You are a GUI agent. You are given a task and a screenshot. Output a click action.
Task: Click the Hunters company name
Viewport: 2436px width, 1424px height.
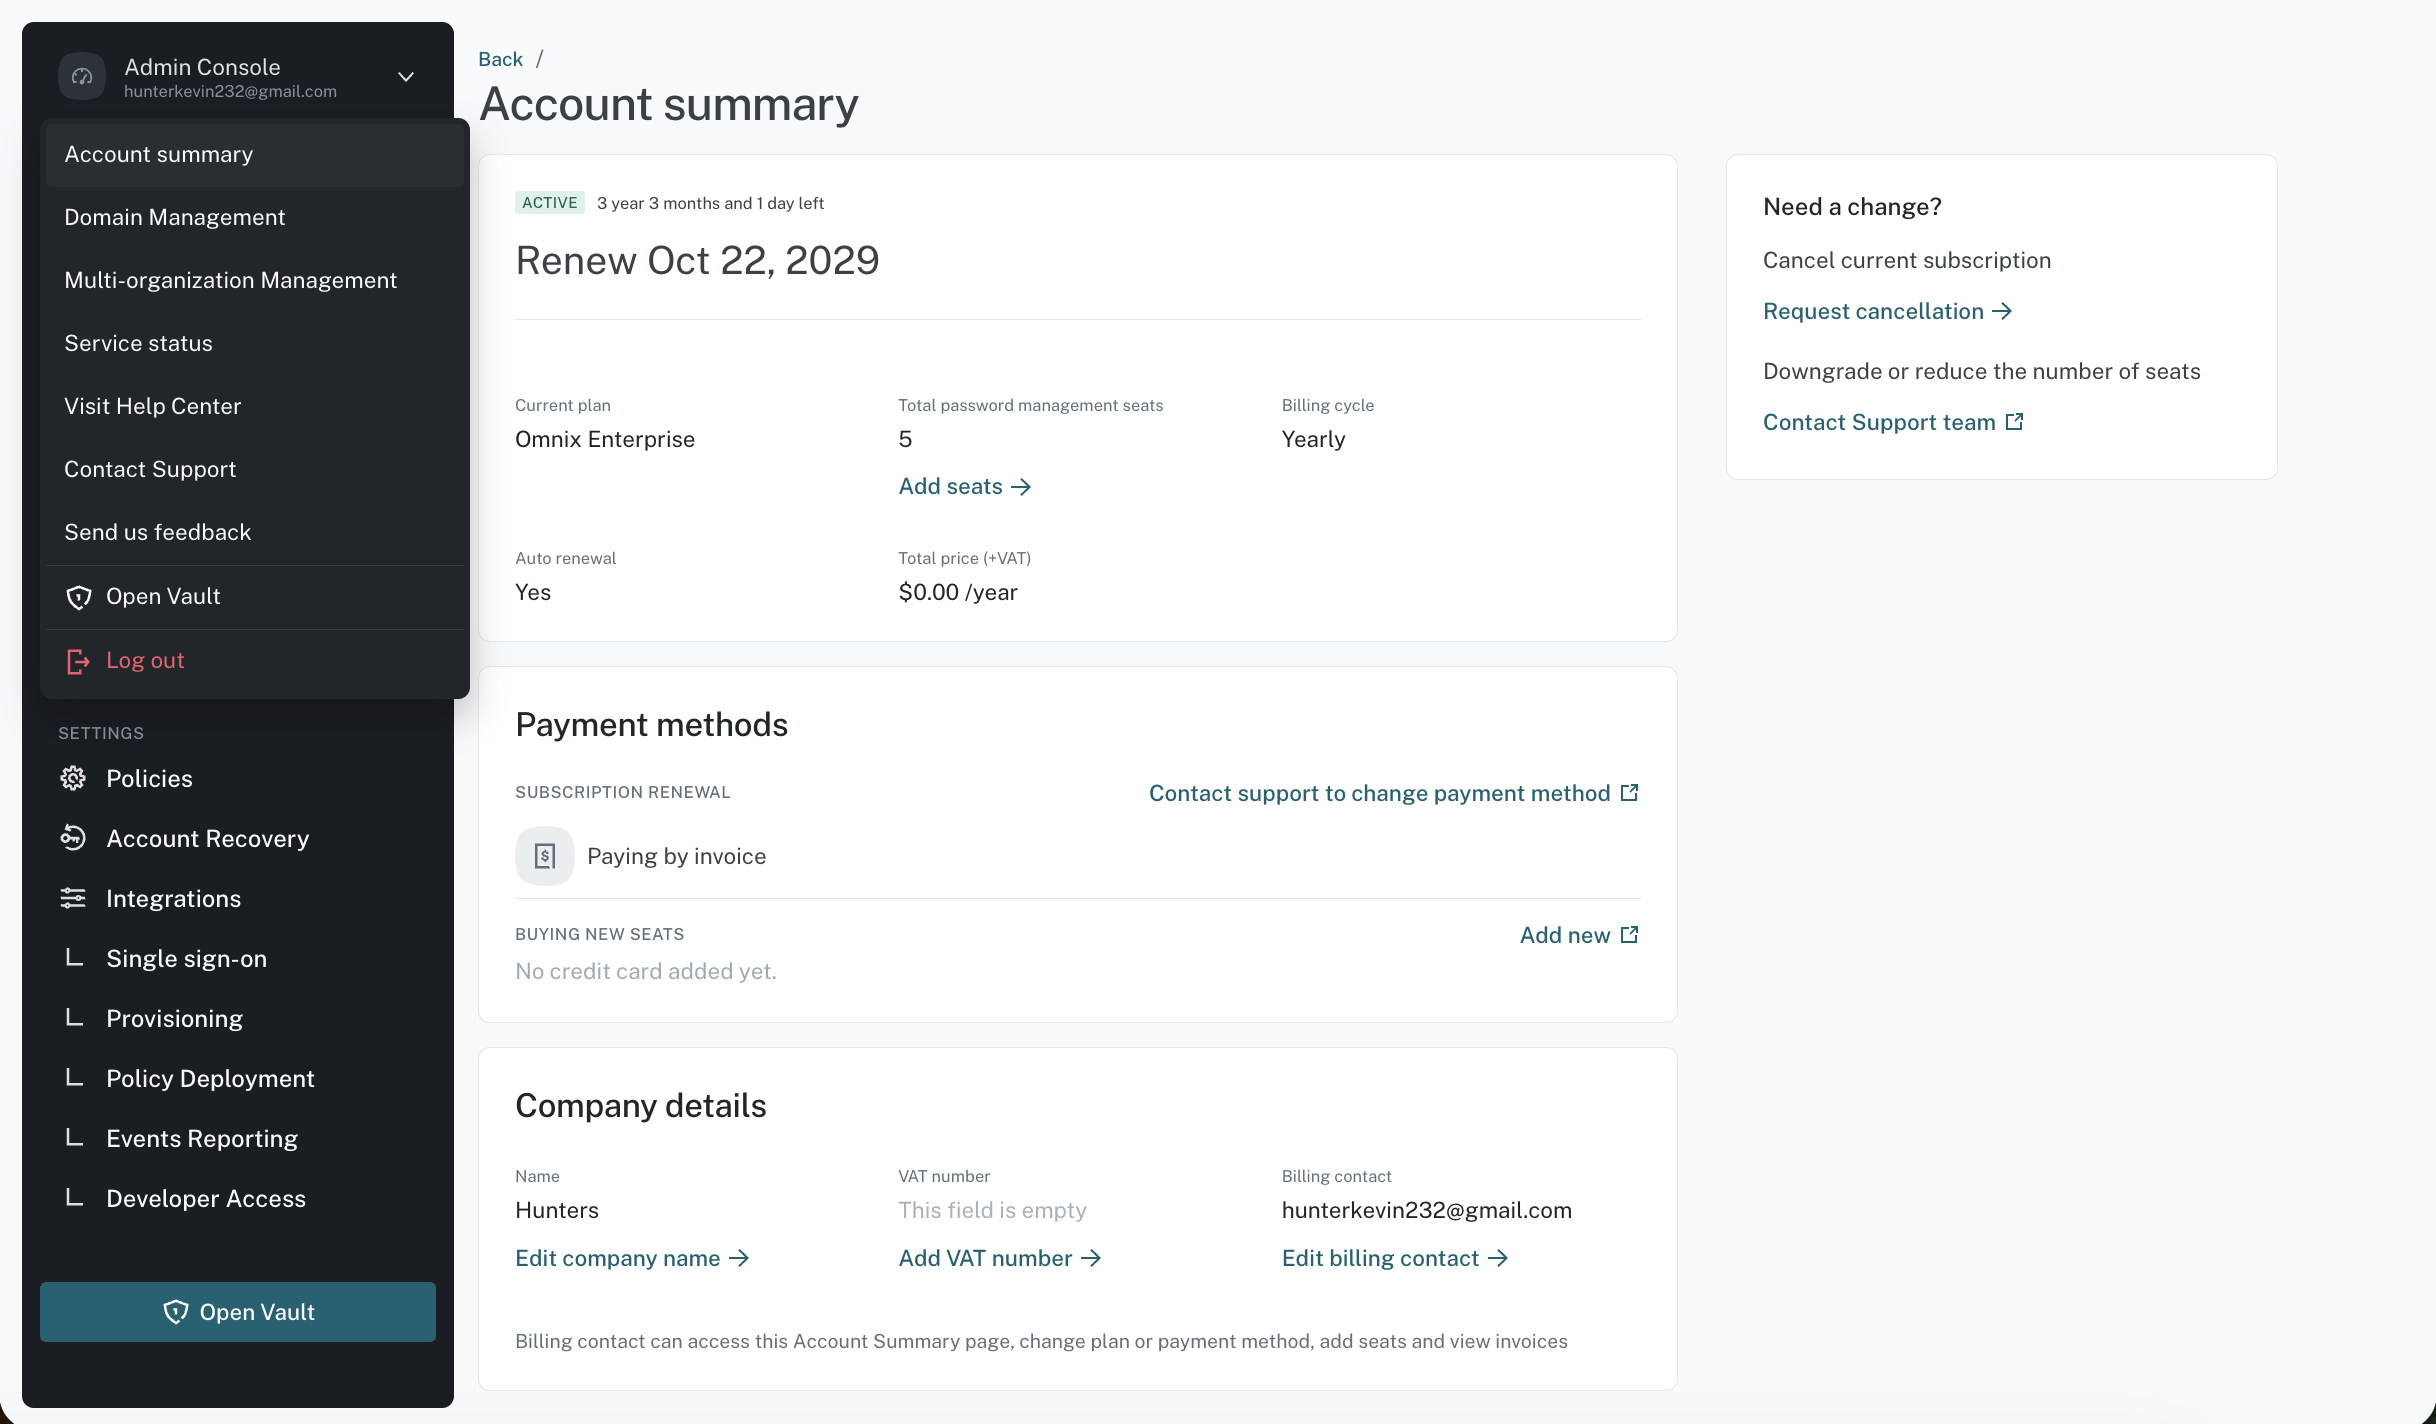(x=557, y=1210)
